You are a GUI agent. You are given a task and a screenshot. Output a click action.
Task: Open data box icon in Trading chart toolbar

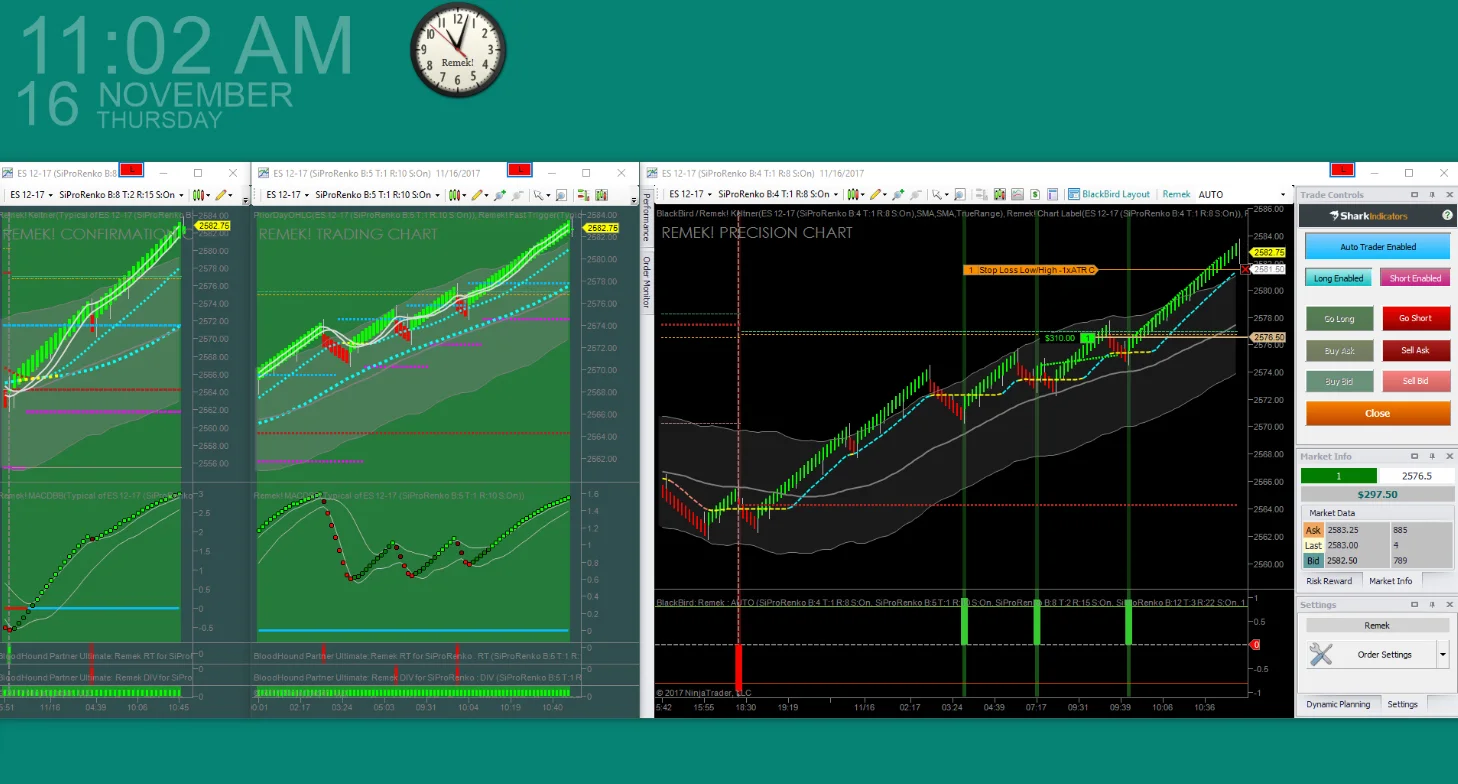point(584,195)
